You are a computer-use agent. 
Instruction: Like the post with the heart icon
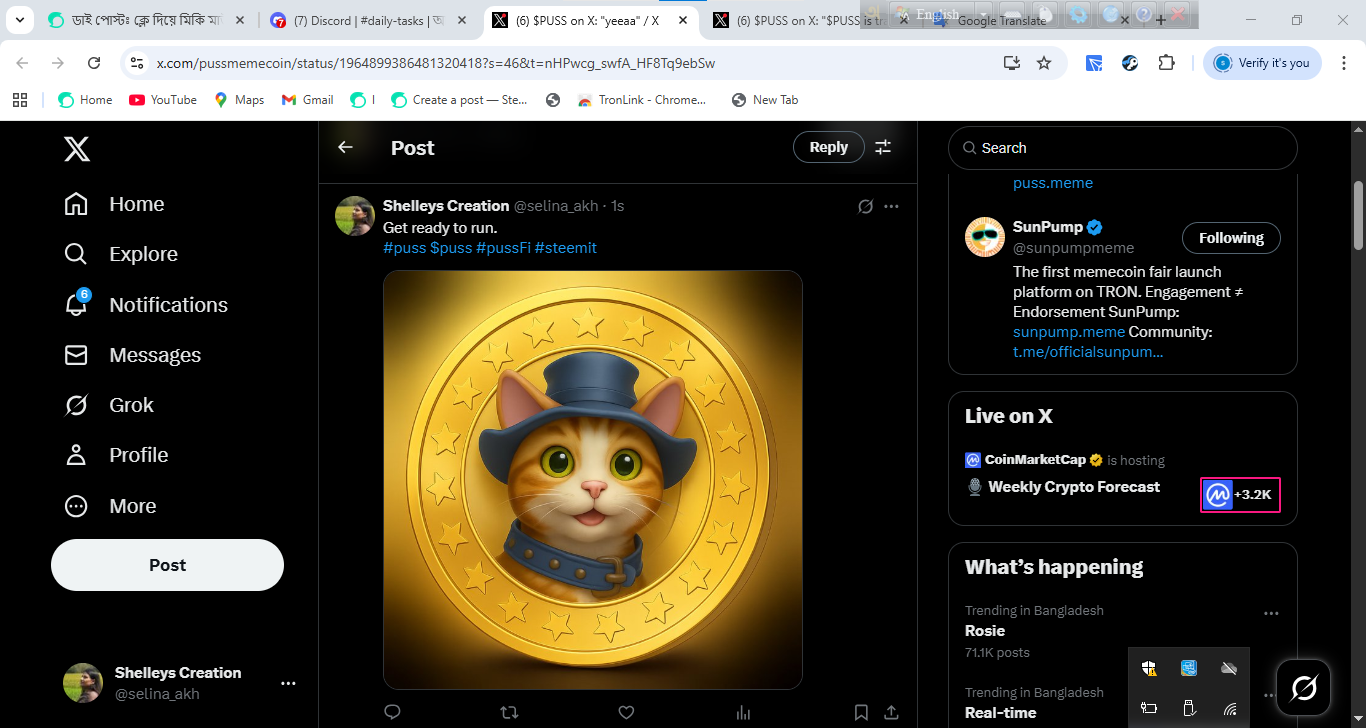[626, 712]
